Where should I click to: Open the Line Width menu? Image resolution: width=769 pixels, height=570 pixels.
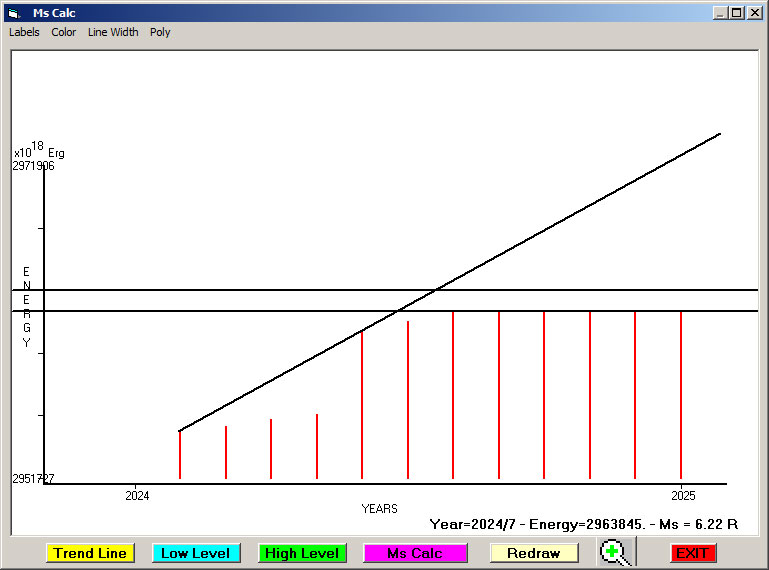113,32
